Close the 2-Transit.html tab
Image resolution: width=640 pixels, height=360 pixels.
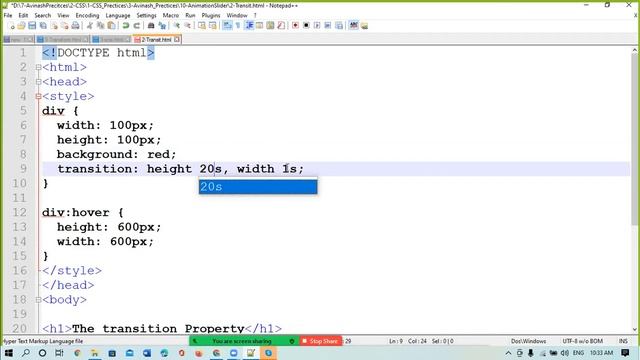177,40
